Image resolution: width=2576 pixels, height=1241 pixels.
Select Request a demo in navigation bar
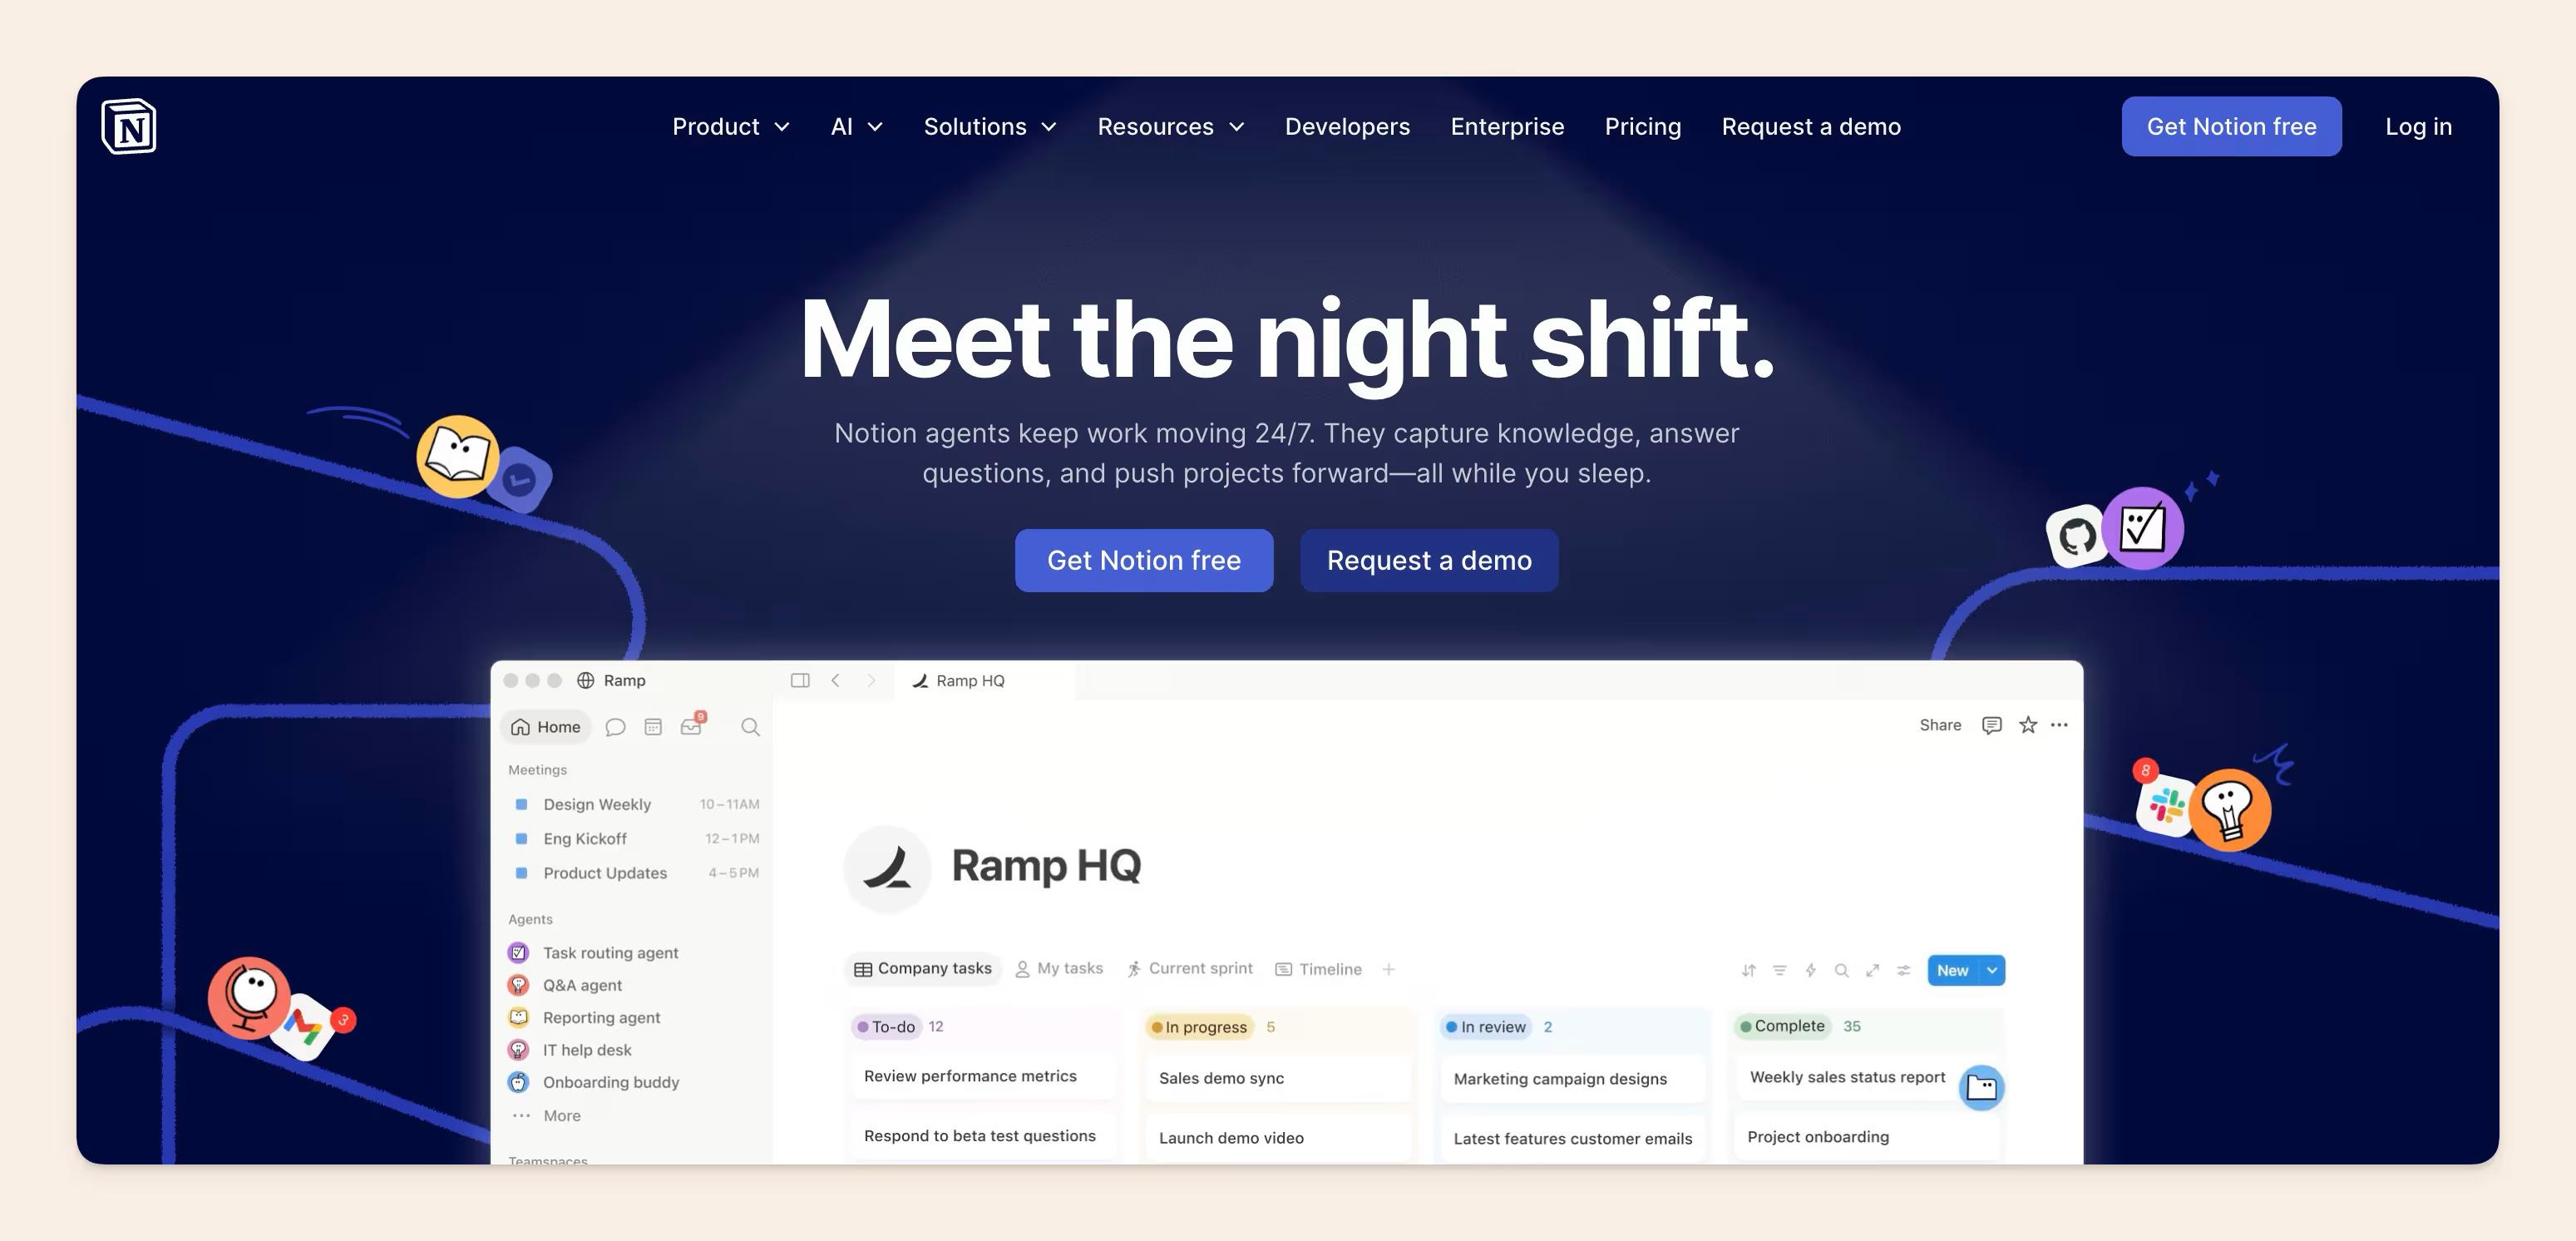[1811, 127]
